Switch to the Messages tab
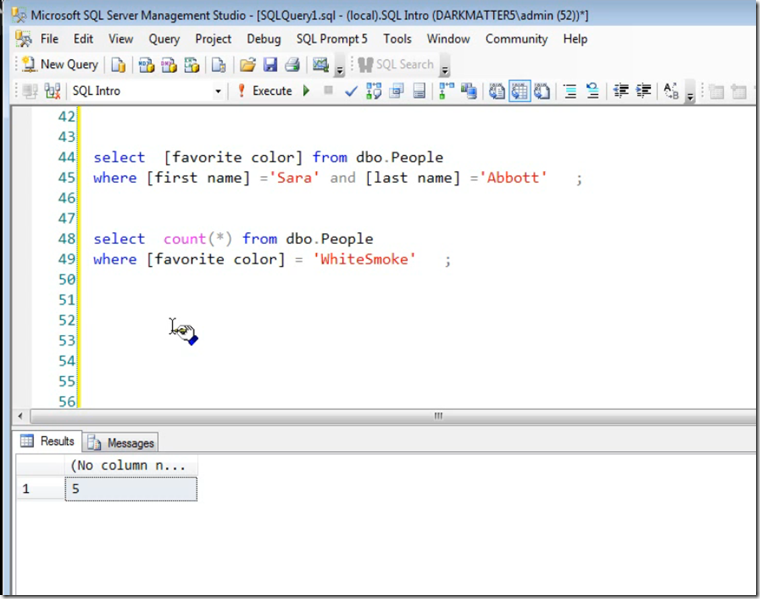The height and width of the screenshot is (599, 760). (121, 442)
